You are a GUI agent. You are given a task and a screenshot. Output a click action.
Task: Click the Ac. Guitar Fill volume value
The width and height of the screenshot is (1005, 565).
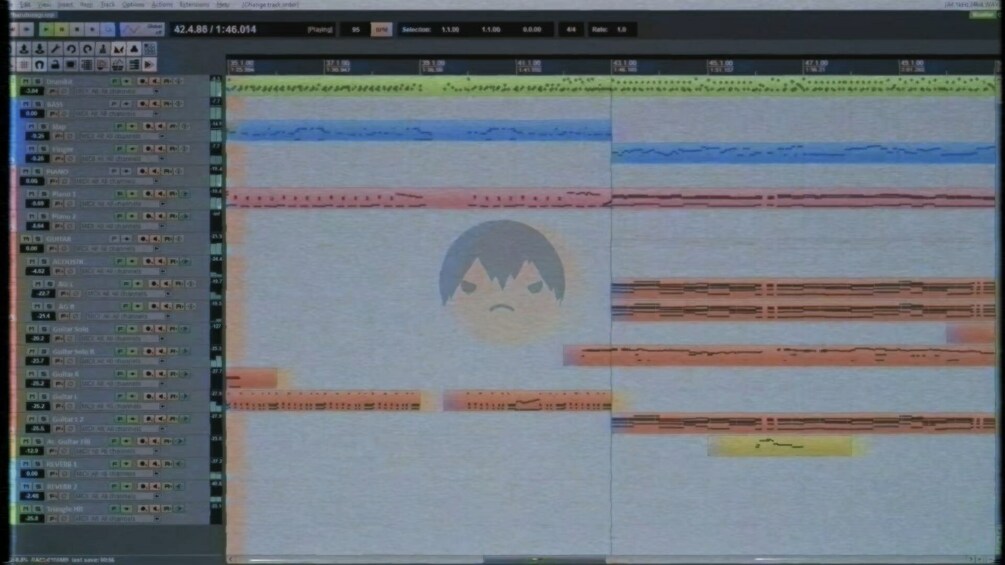pos(31,452)
